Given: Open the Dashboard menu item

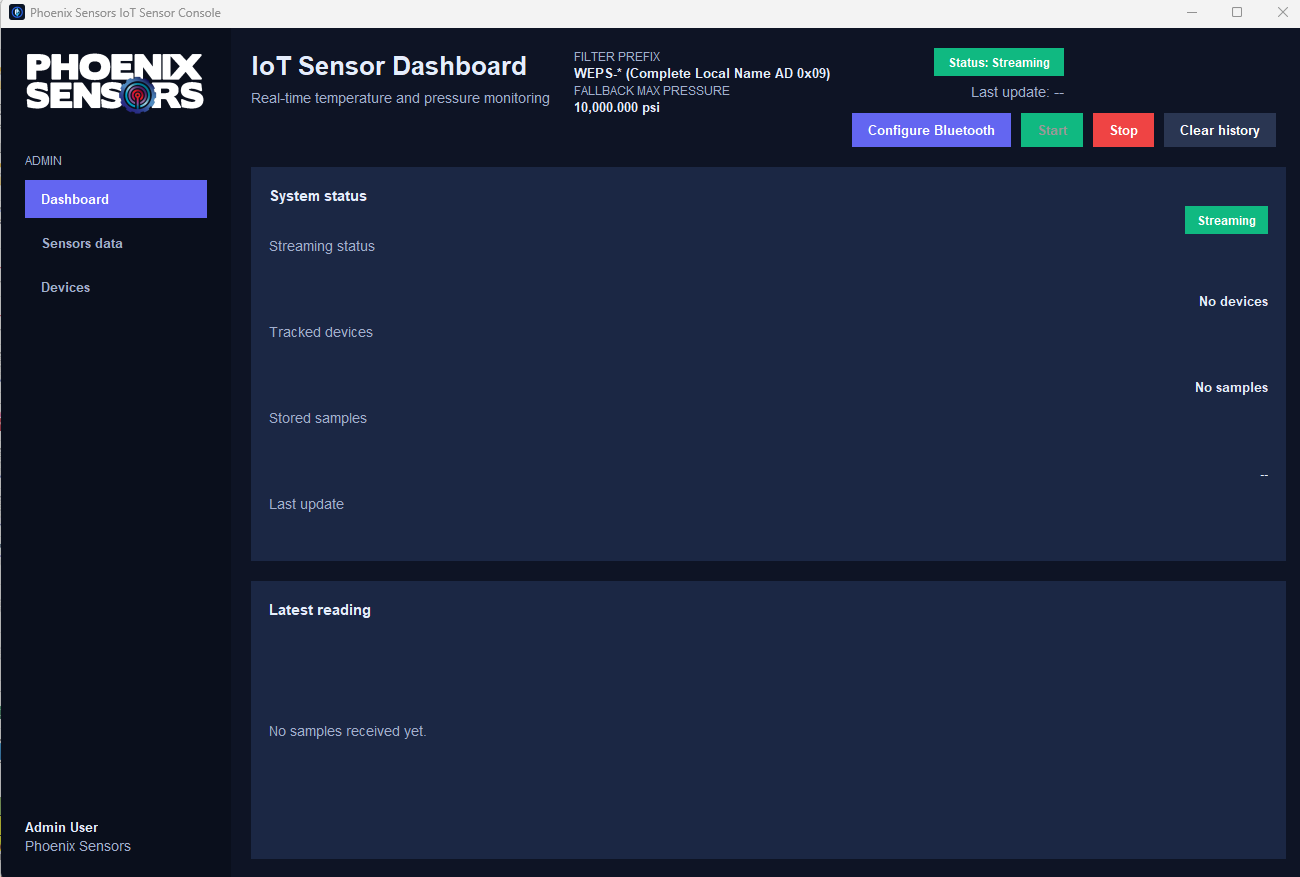Looking at the screenshot, I should (116, 199).
